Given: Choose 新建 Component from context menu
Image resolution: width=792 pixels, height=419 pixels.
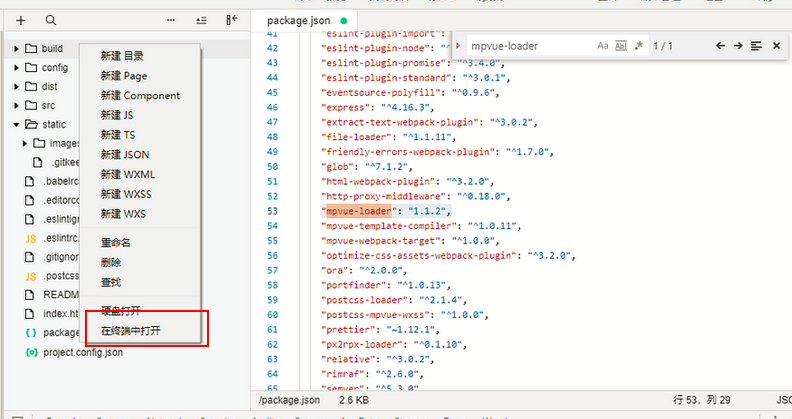Looking at the screenshot, I should 140,95.
